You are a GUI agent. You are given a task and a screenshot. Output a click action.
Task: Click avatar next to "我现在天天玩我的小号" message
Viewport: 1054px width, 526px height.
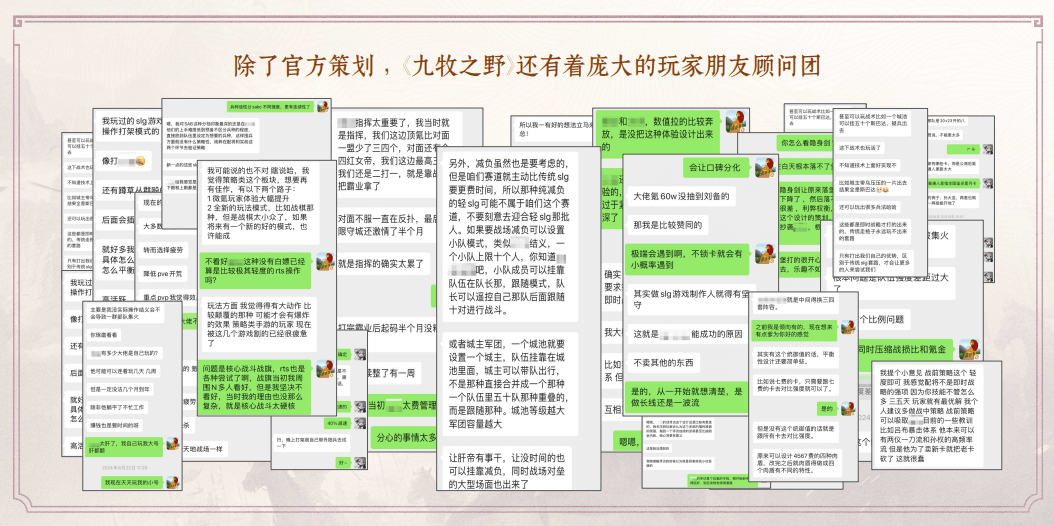pyautogui.click(x=172, y=482)
